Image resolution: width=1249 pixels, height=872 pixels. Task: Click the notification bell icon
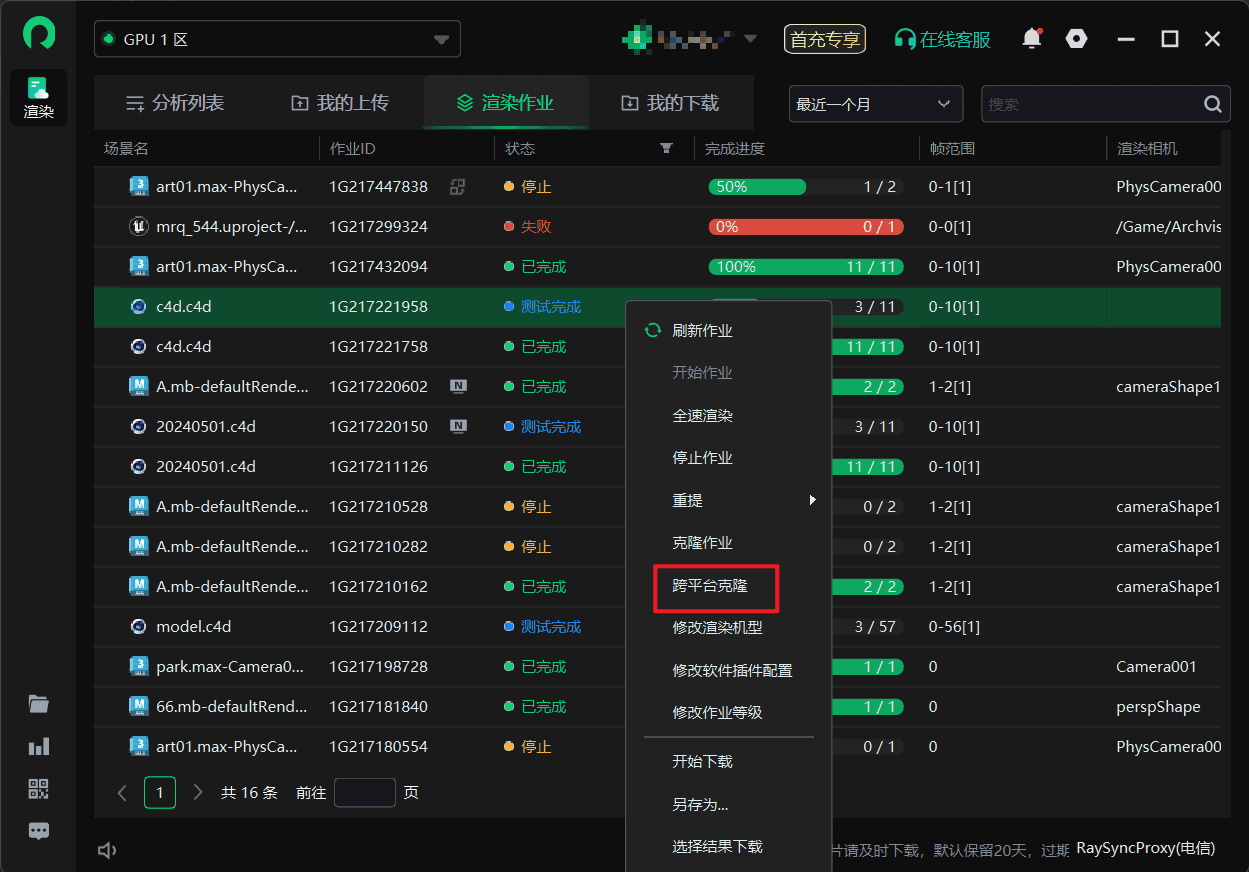[1031, 39]
